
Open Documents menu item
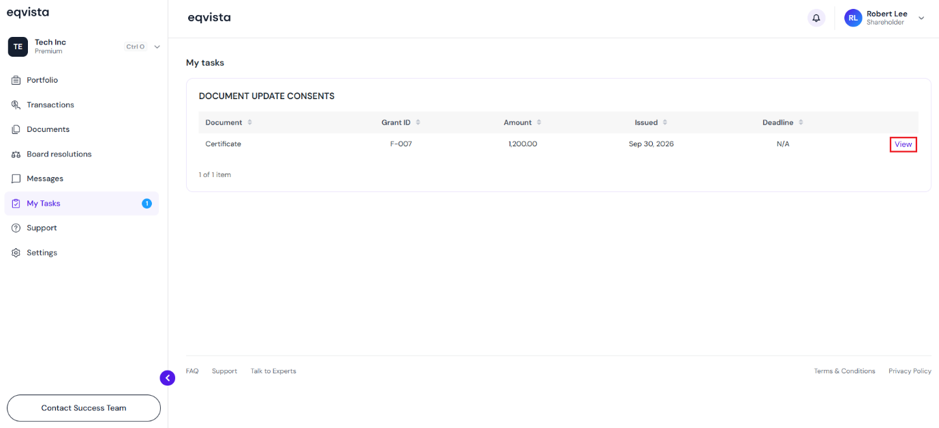(x=48, y=129)
